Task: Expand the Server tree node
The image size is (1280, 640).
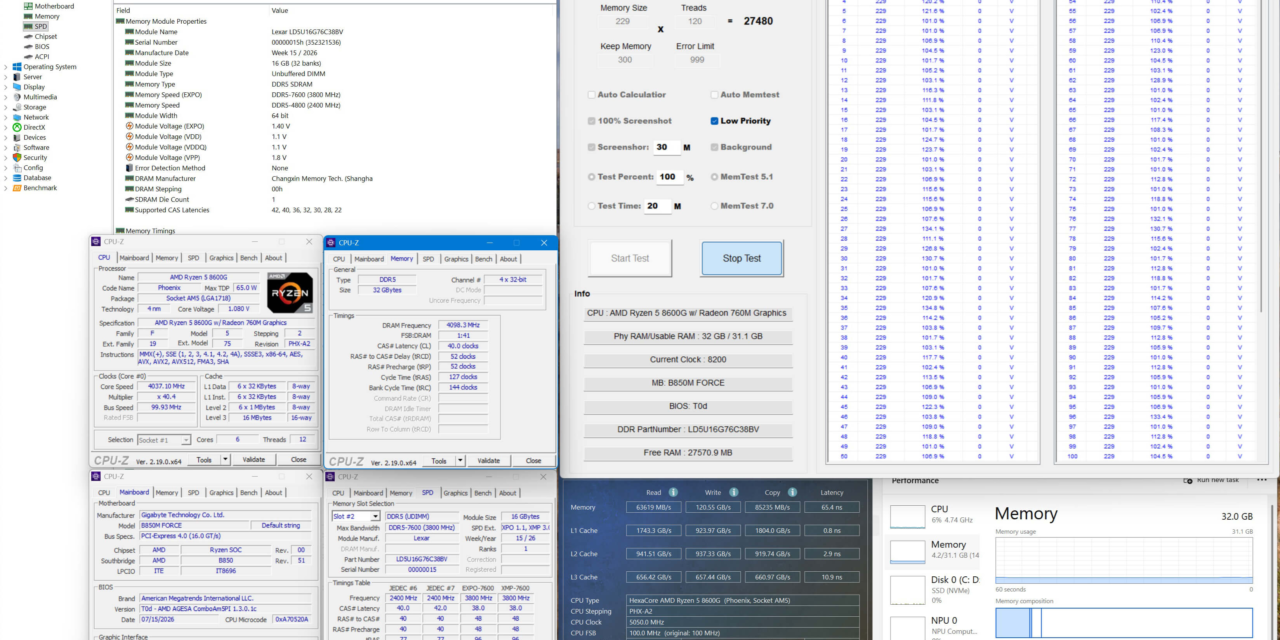Action: [x=6, y=77]
